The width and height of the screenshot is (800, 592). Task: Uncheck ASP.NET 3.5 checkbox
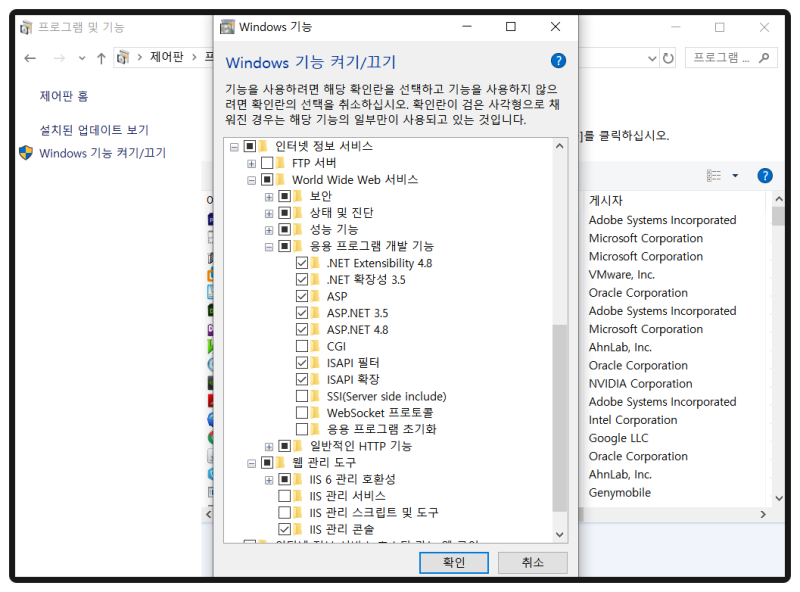click(302, 313)
